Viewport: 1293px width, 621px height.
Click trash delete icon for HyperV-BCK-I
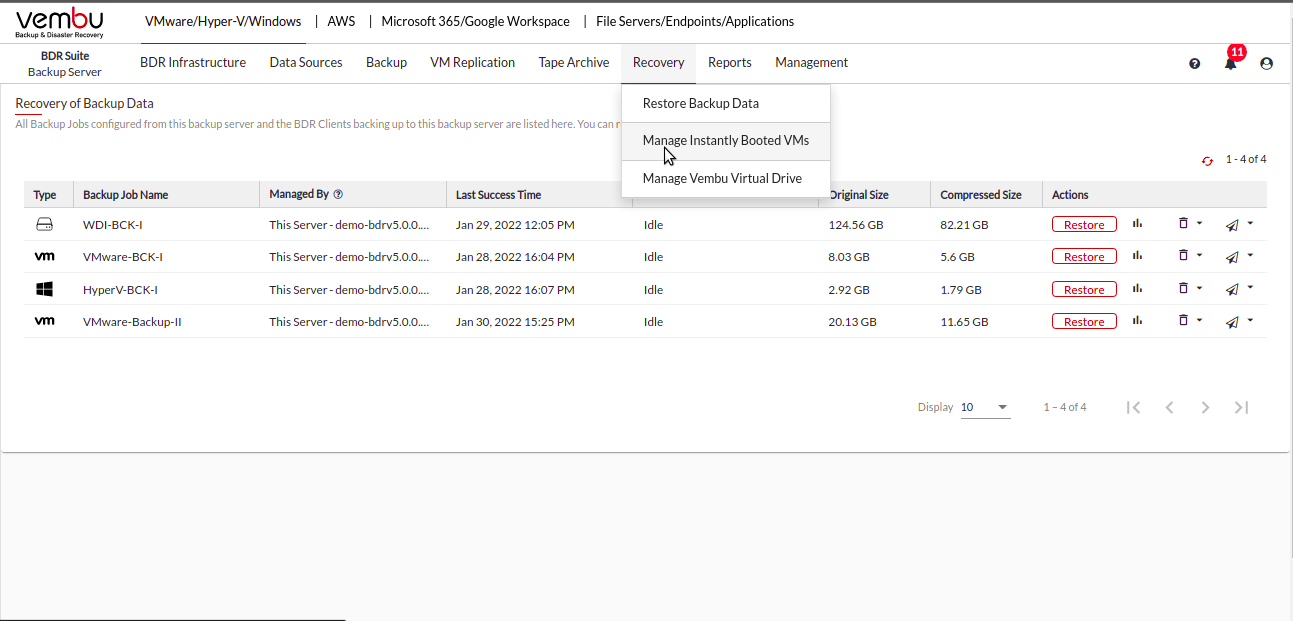pos(1183,289)
